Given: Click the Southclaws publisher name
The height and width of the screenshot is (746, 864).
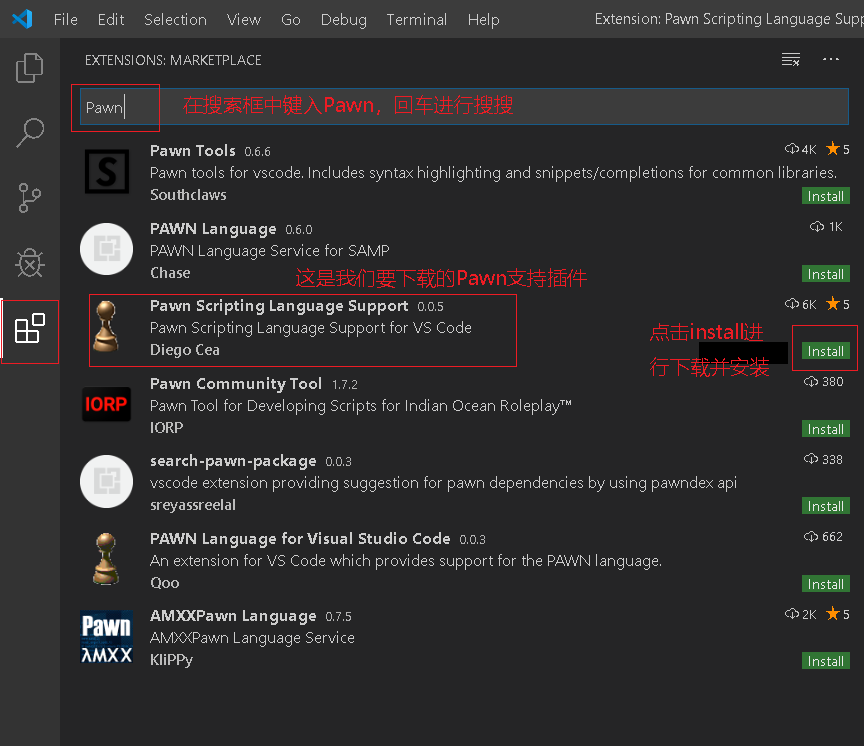Looking at the screenshot, I should 188,195.
